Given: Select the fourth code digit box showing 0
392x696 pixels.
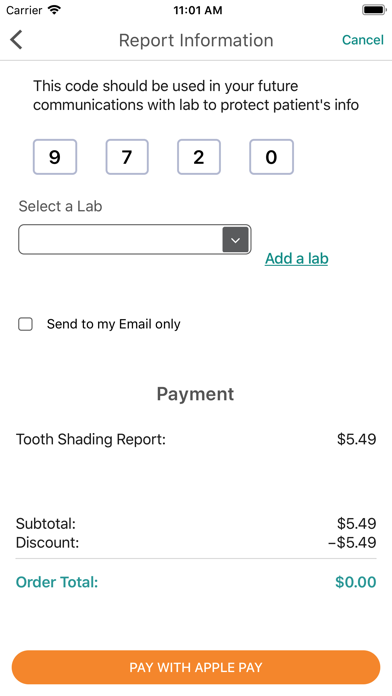Looking at the screenshot, I should 271,157.
